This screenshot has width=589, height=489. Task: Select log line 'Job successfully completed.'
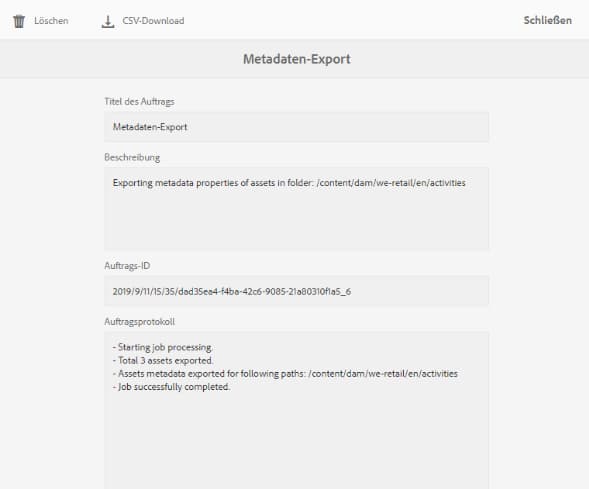[x=171, y=387]
